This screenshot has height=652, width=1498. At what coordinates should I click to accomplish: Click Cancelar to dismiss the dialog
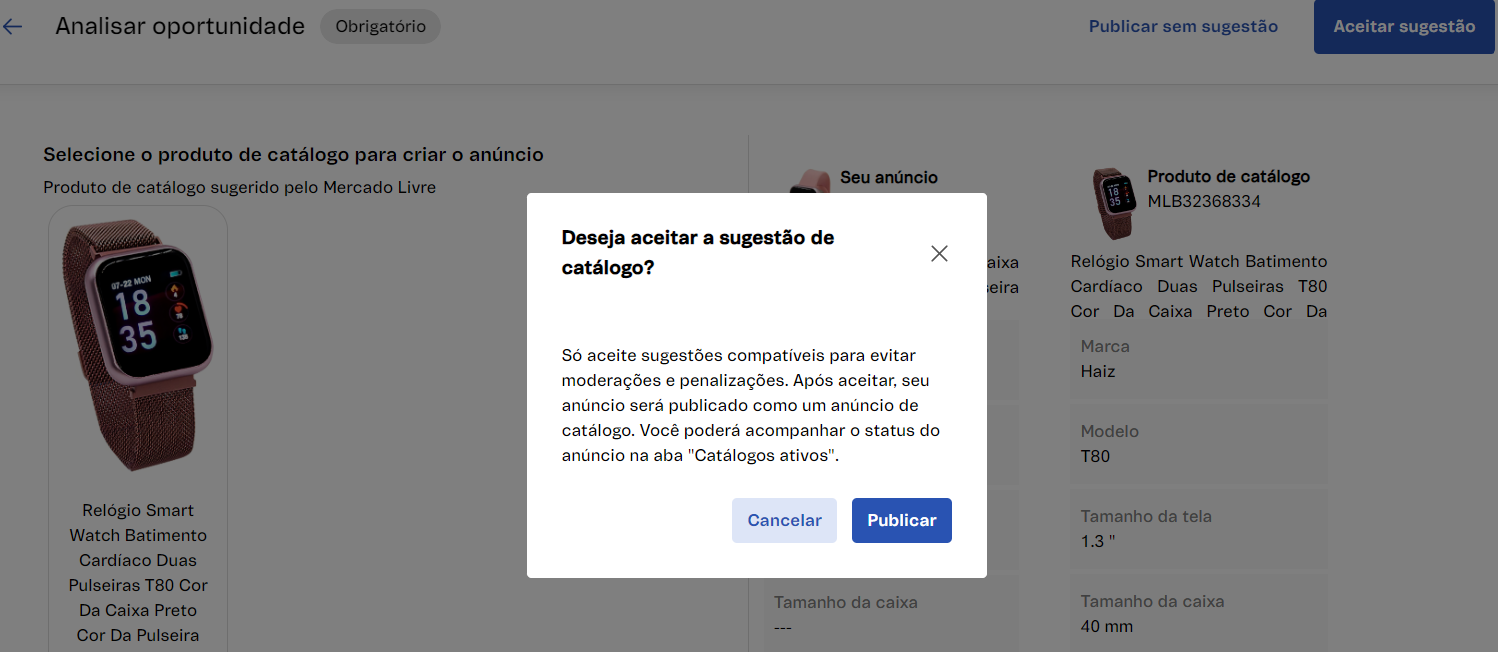click(784, 520)
